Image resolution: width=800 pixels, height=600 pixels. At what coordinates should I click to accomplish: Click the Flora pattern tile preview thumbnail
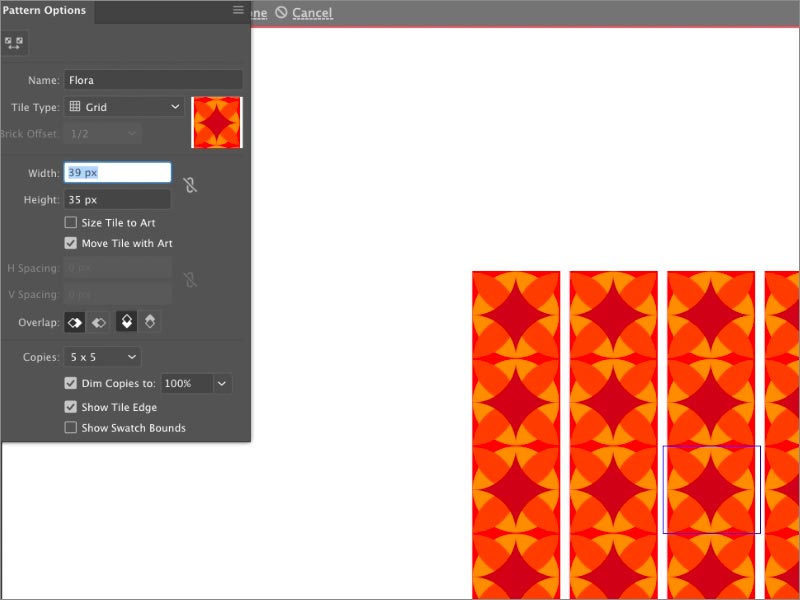(217, 122)
